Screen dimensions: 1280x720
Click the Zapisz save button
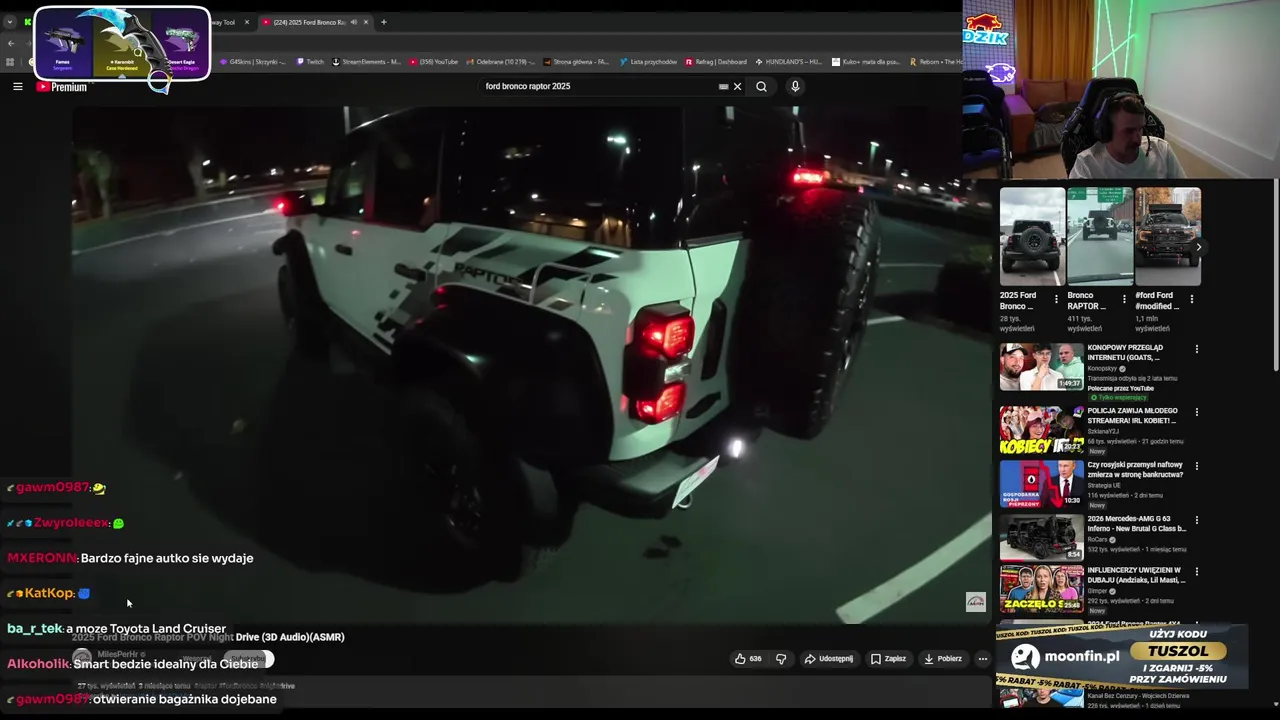click(x=888, y=659)
